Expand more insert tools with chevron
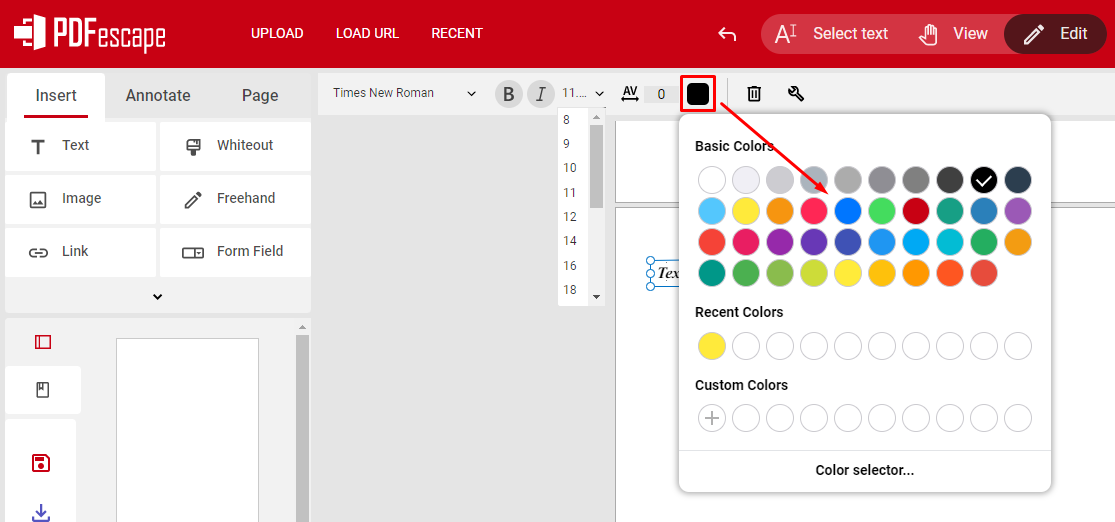This screenshot has height=522, width=1115. coord(158,297)
